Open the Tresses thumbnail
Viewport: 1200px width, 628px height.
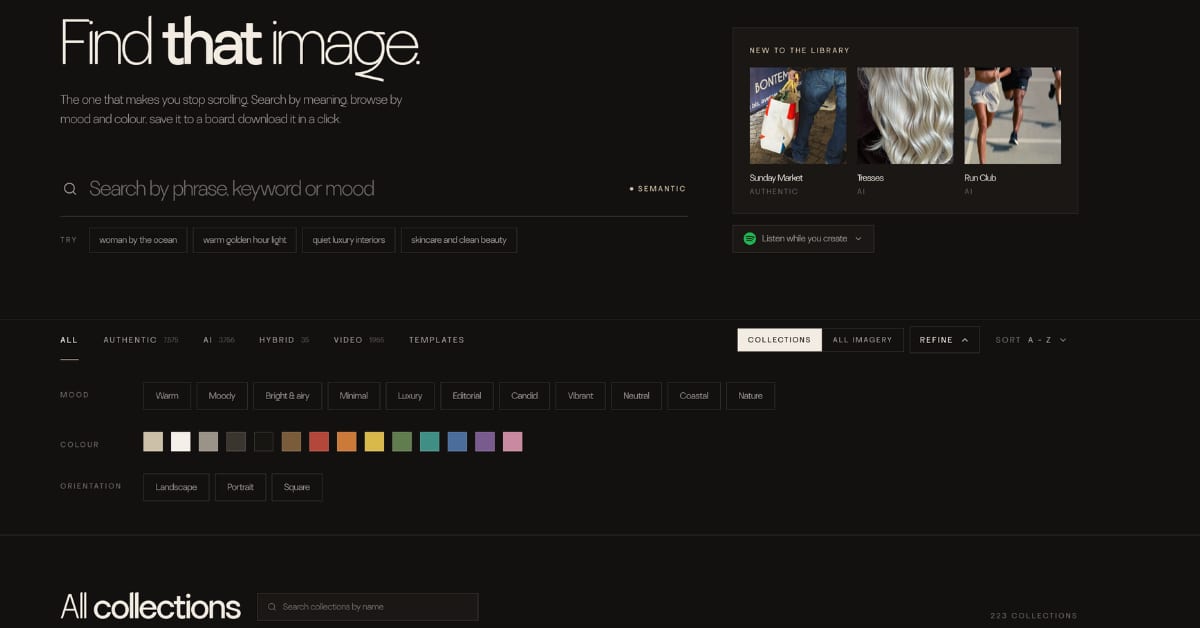coord(905,116)
